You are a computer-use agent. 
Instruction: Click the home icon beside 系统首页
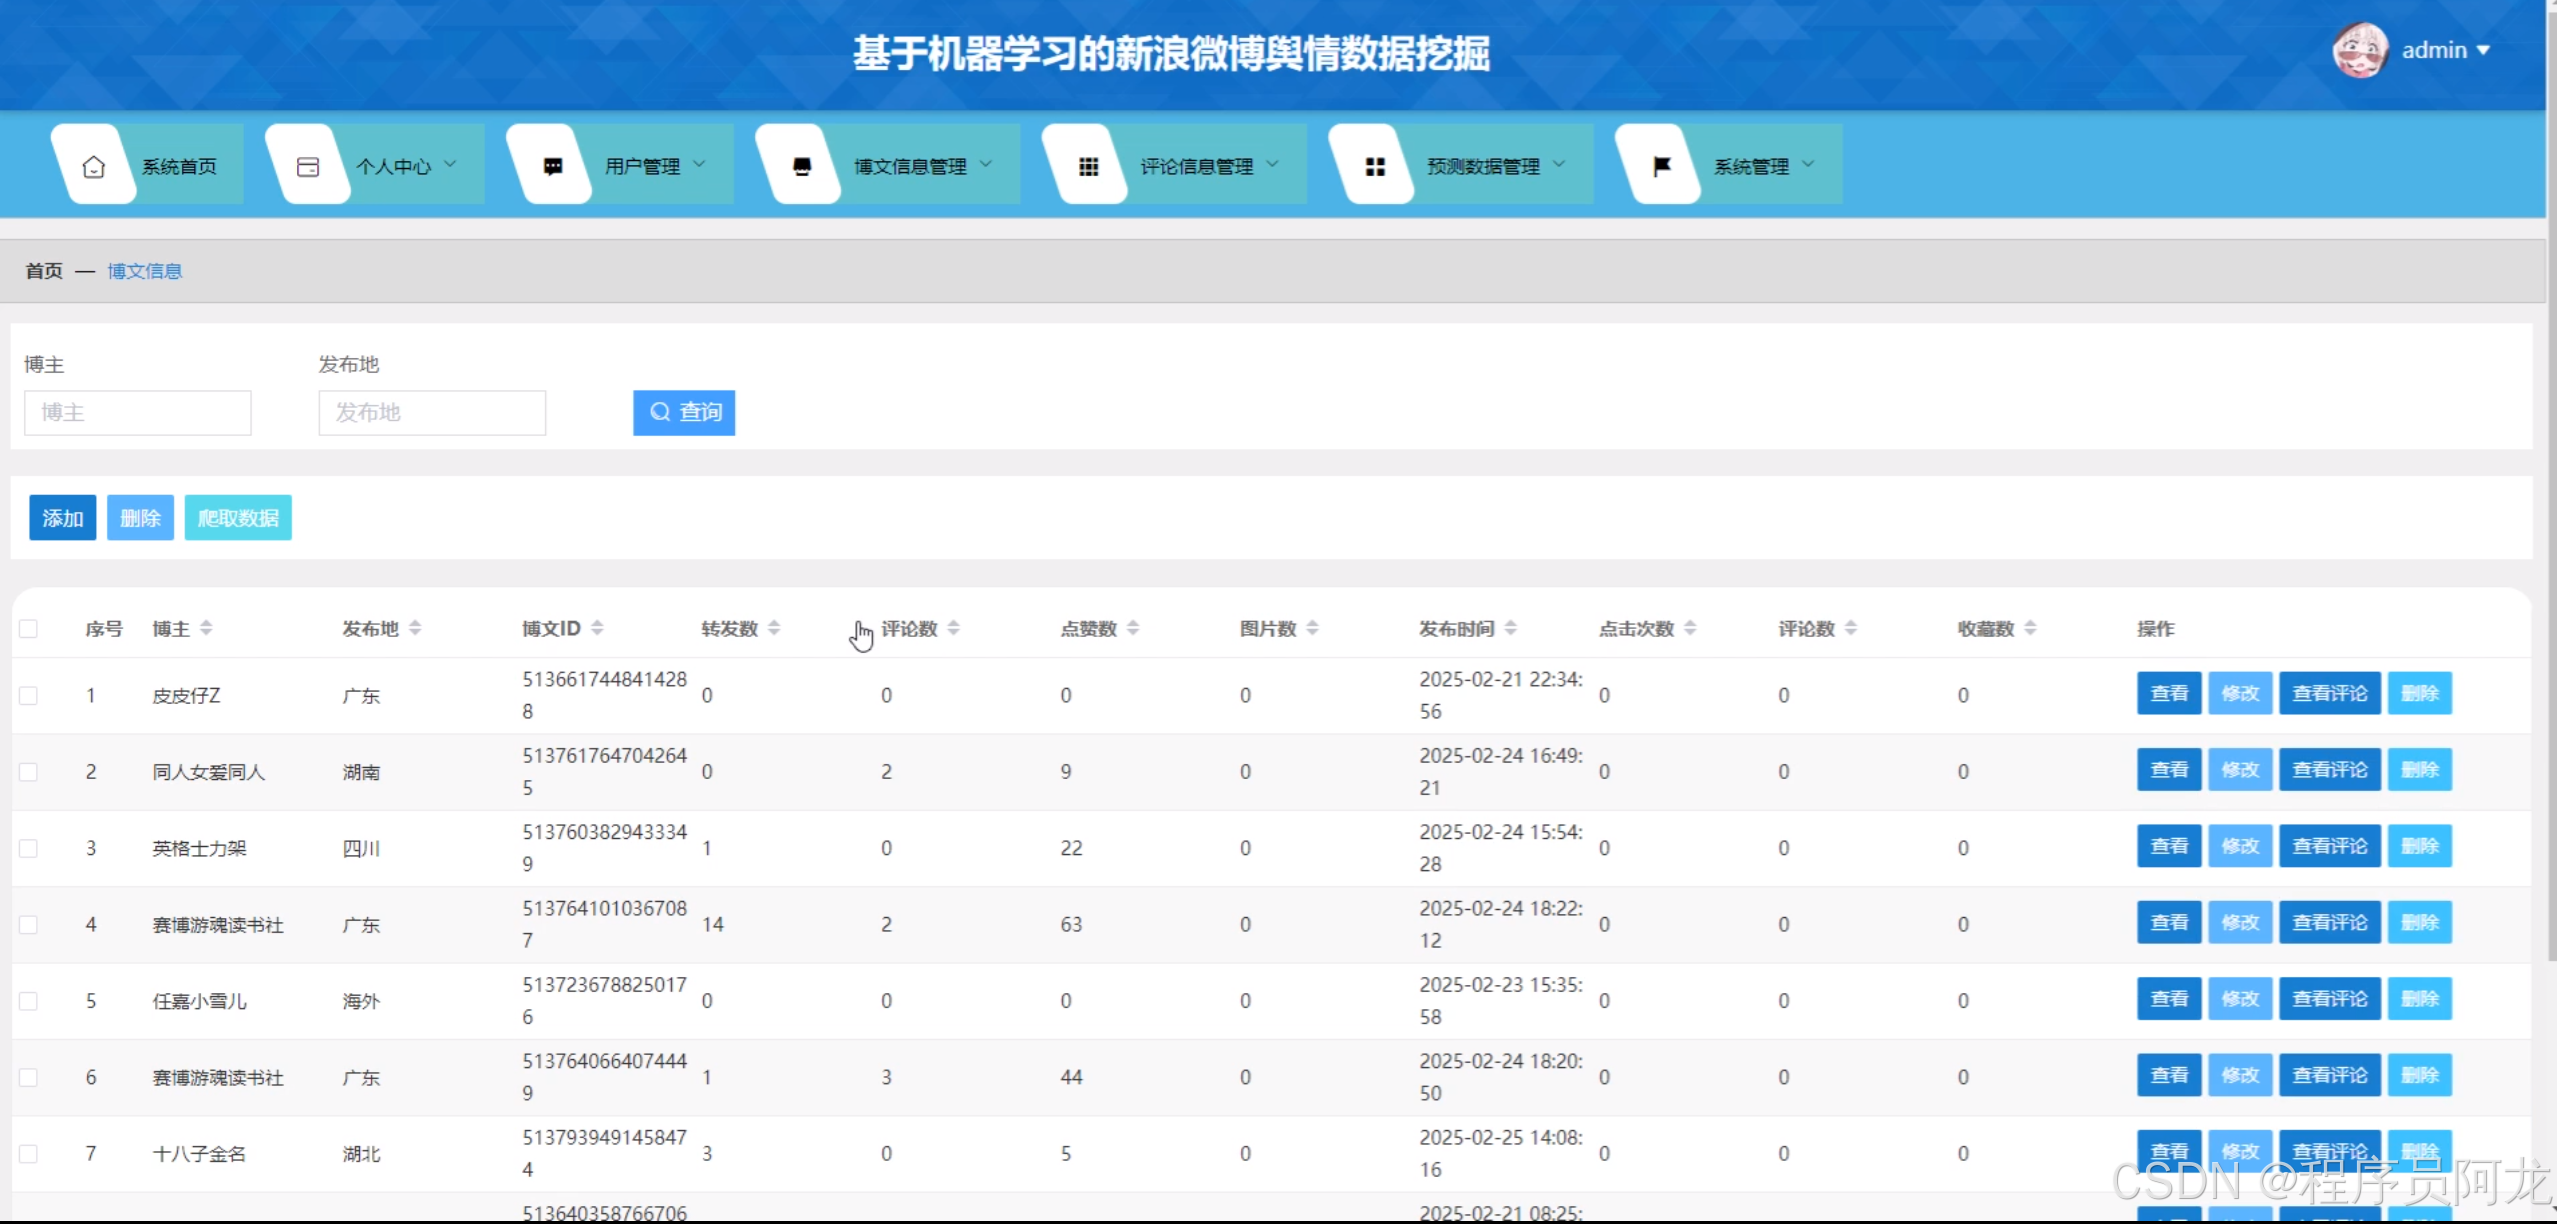[93, 166]
